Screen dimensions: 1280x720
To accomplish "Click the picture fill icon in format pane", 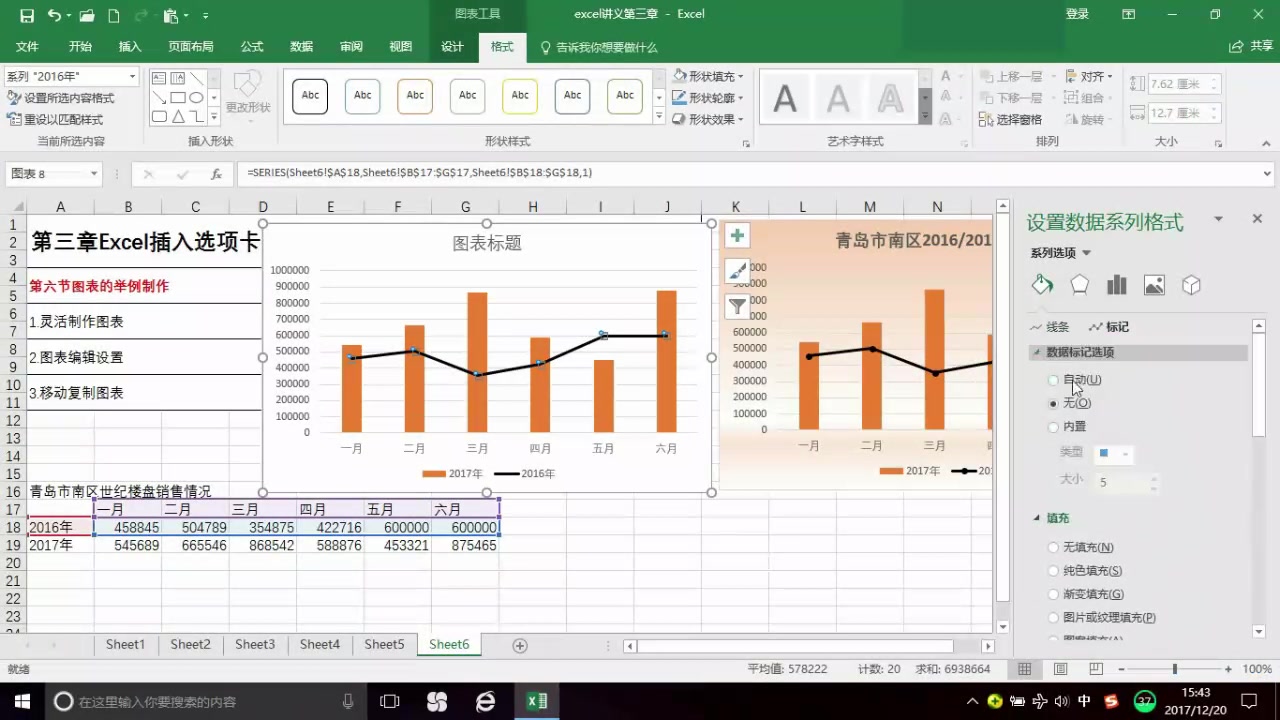I will pos(1154,285).
